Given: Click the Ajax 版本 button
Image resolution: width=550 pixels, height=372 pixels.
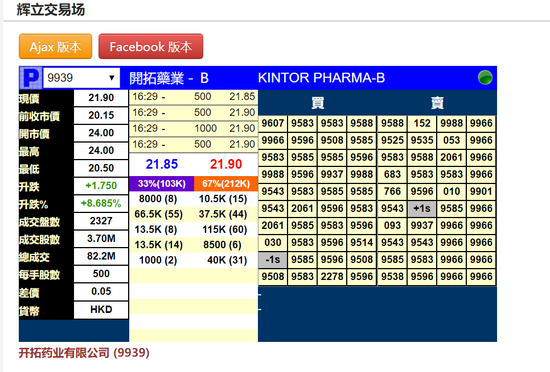Looking at the screenshot, I should click(x=55, y=46).
